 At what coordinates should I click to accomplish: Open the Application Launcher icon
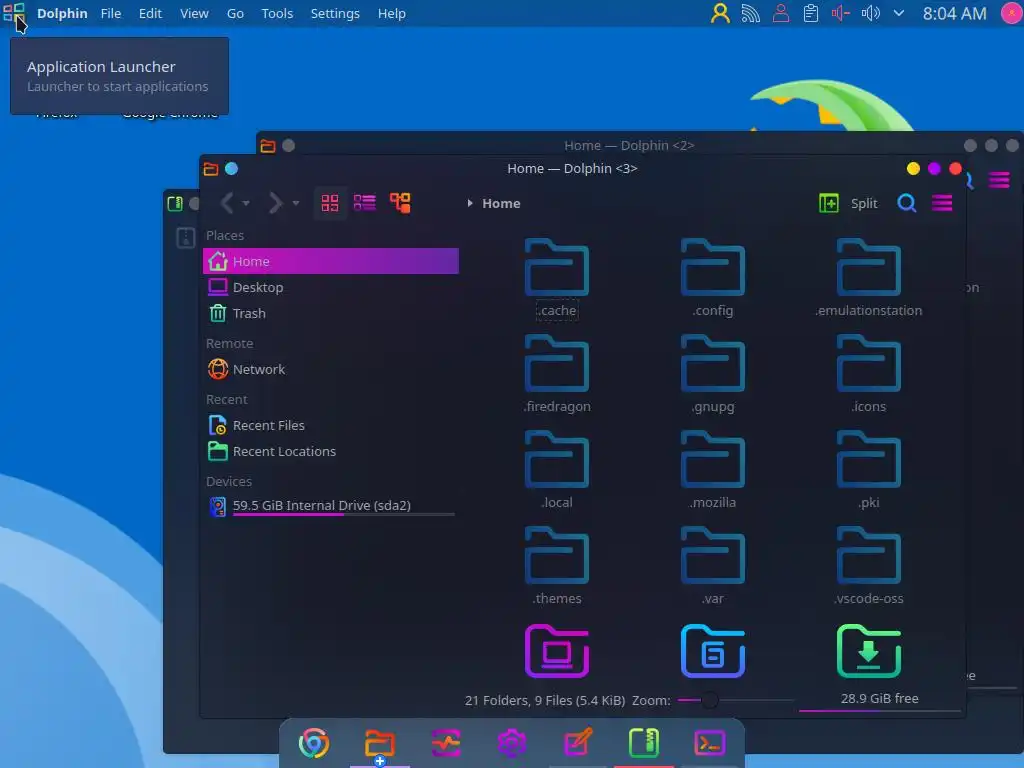click(13, 13)
